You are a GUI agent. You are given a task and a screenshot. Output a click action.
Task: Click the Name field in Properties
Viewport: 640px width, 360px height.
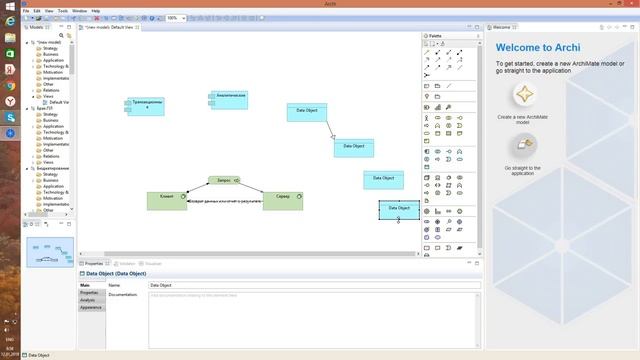tap(315, 285)
